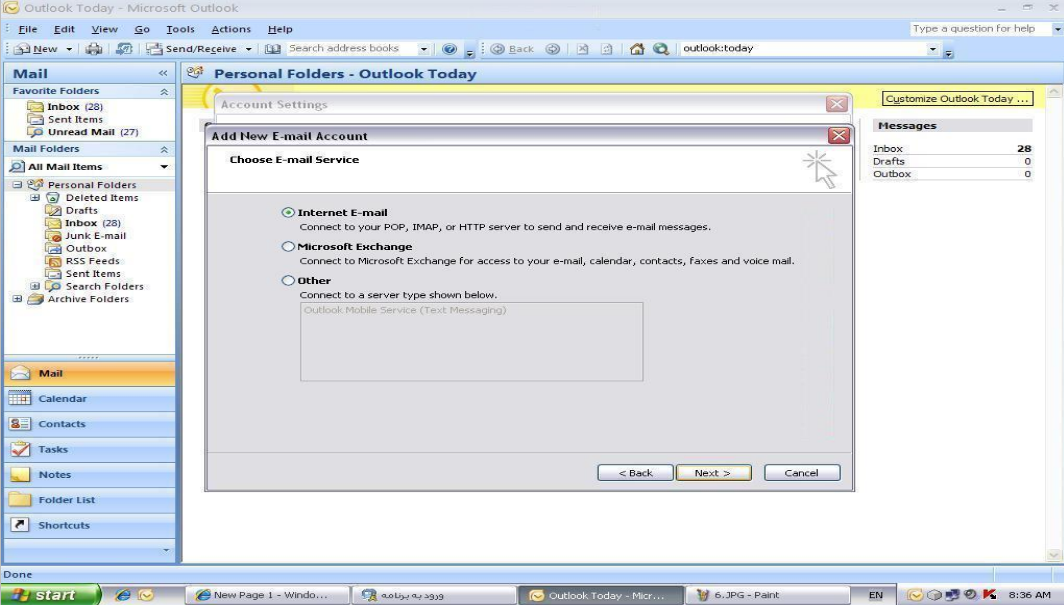Open the View menu
Viewport: 1064px width, 605px height.
pos(104,29)
